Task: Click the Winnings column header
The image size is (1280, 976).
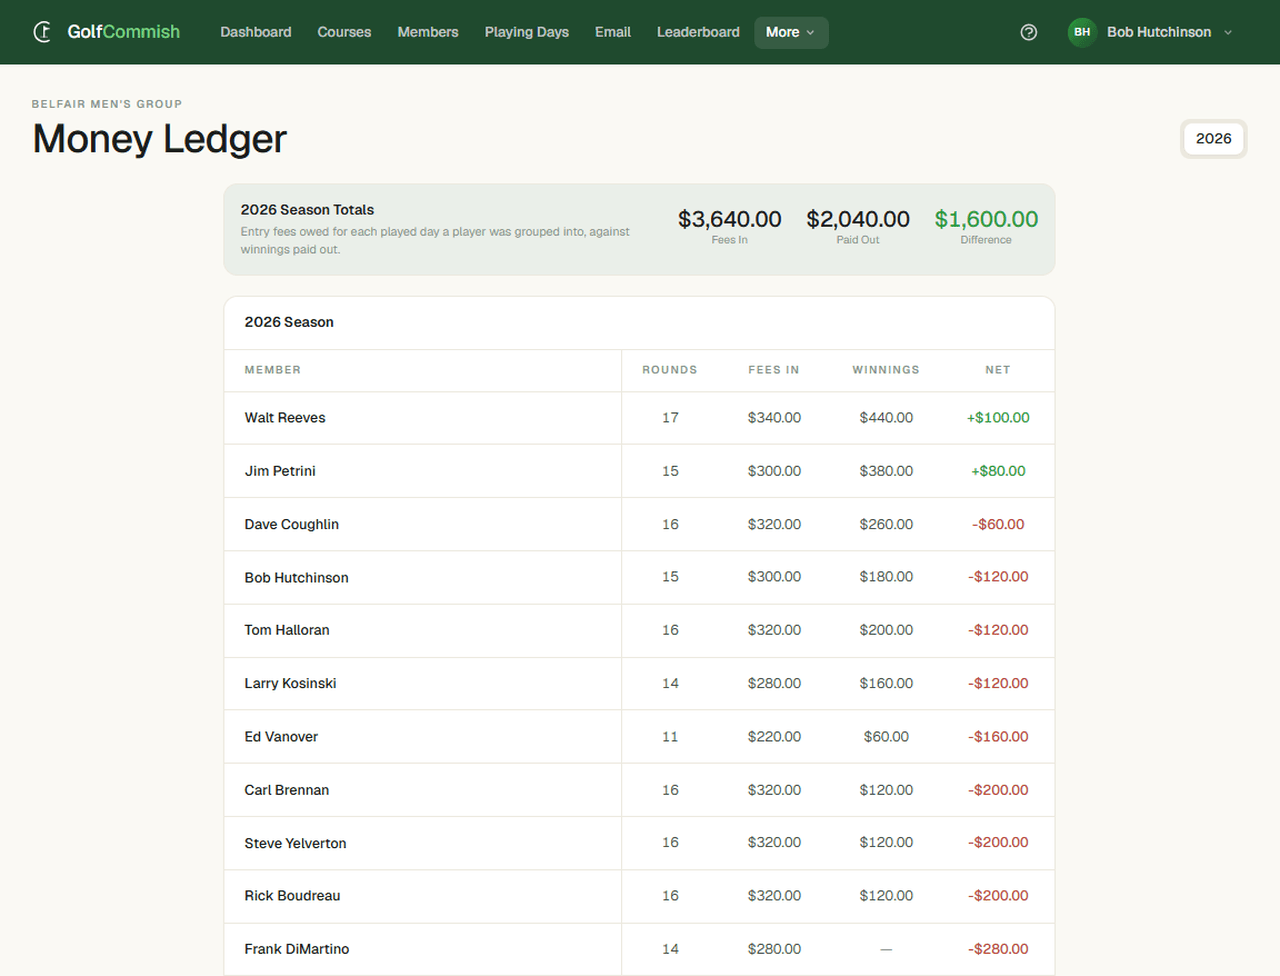Action: (x=886, y=370)
